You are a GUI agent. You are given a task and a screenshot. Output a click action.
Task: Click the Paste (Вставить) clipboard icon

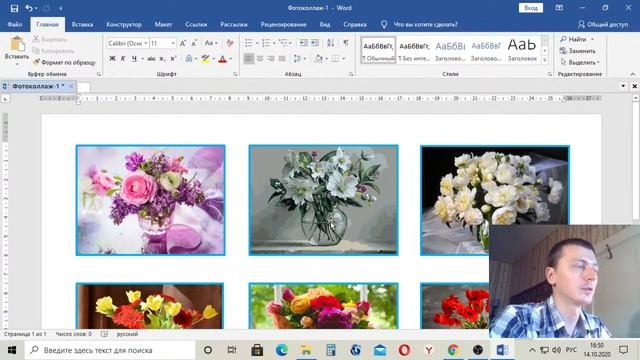[17, 44]
